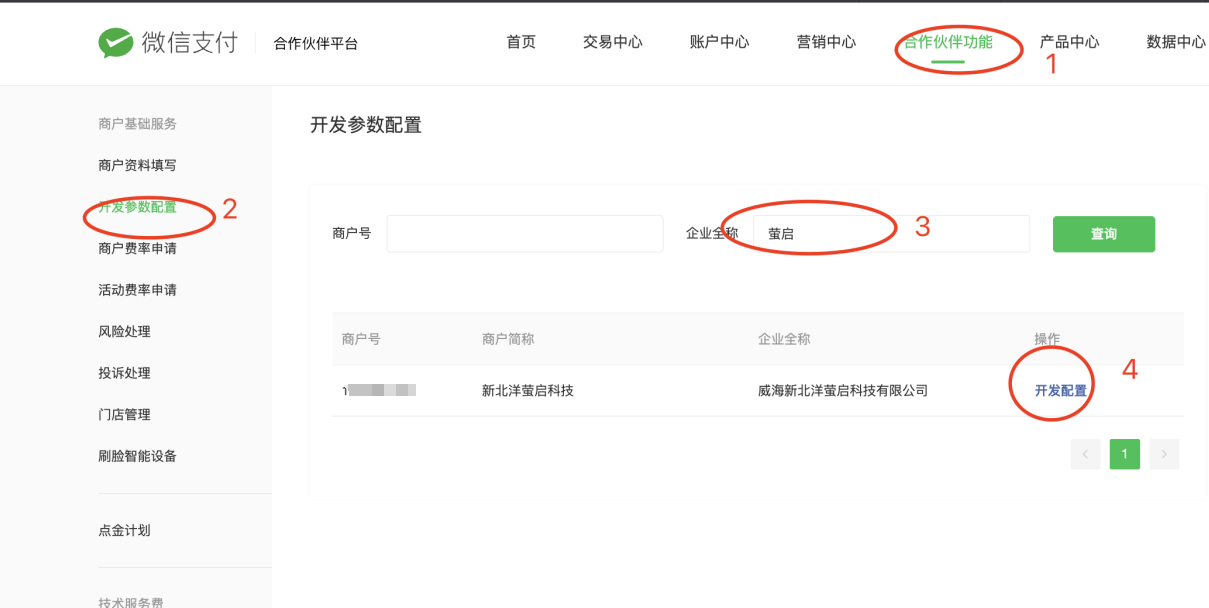Switch to 交易中心 in top navigation

(613, 42)
